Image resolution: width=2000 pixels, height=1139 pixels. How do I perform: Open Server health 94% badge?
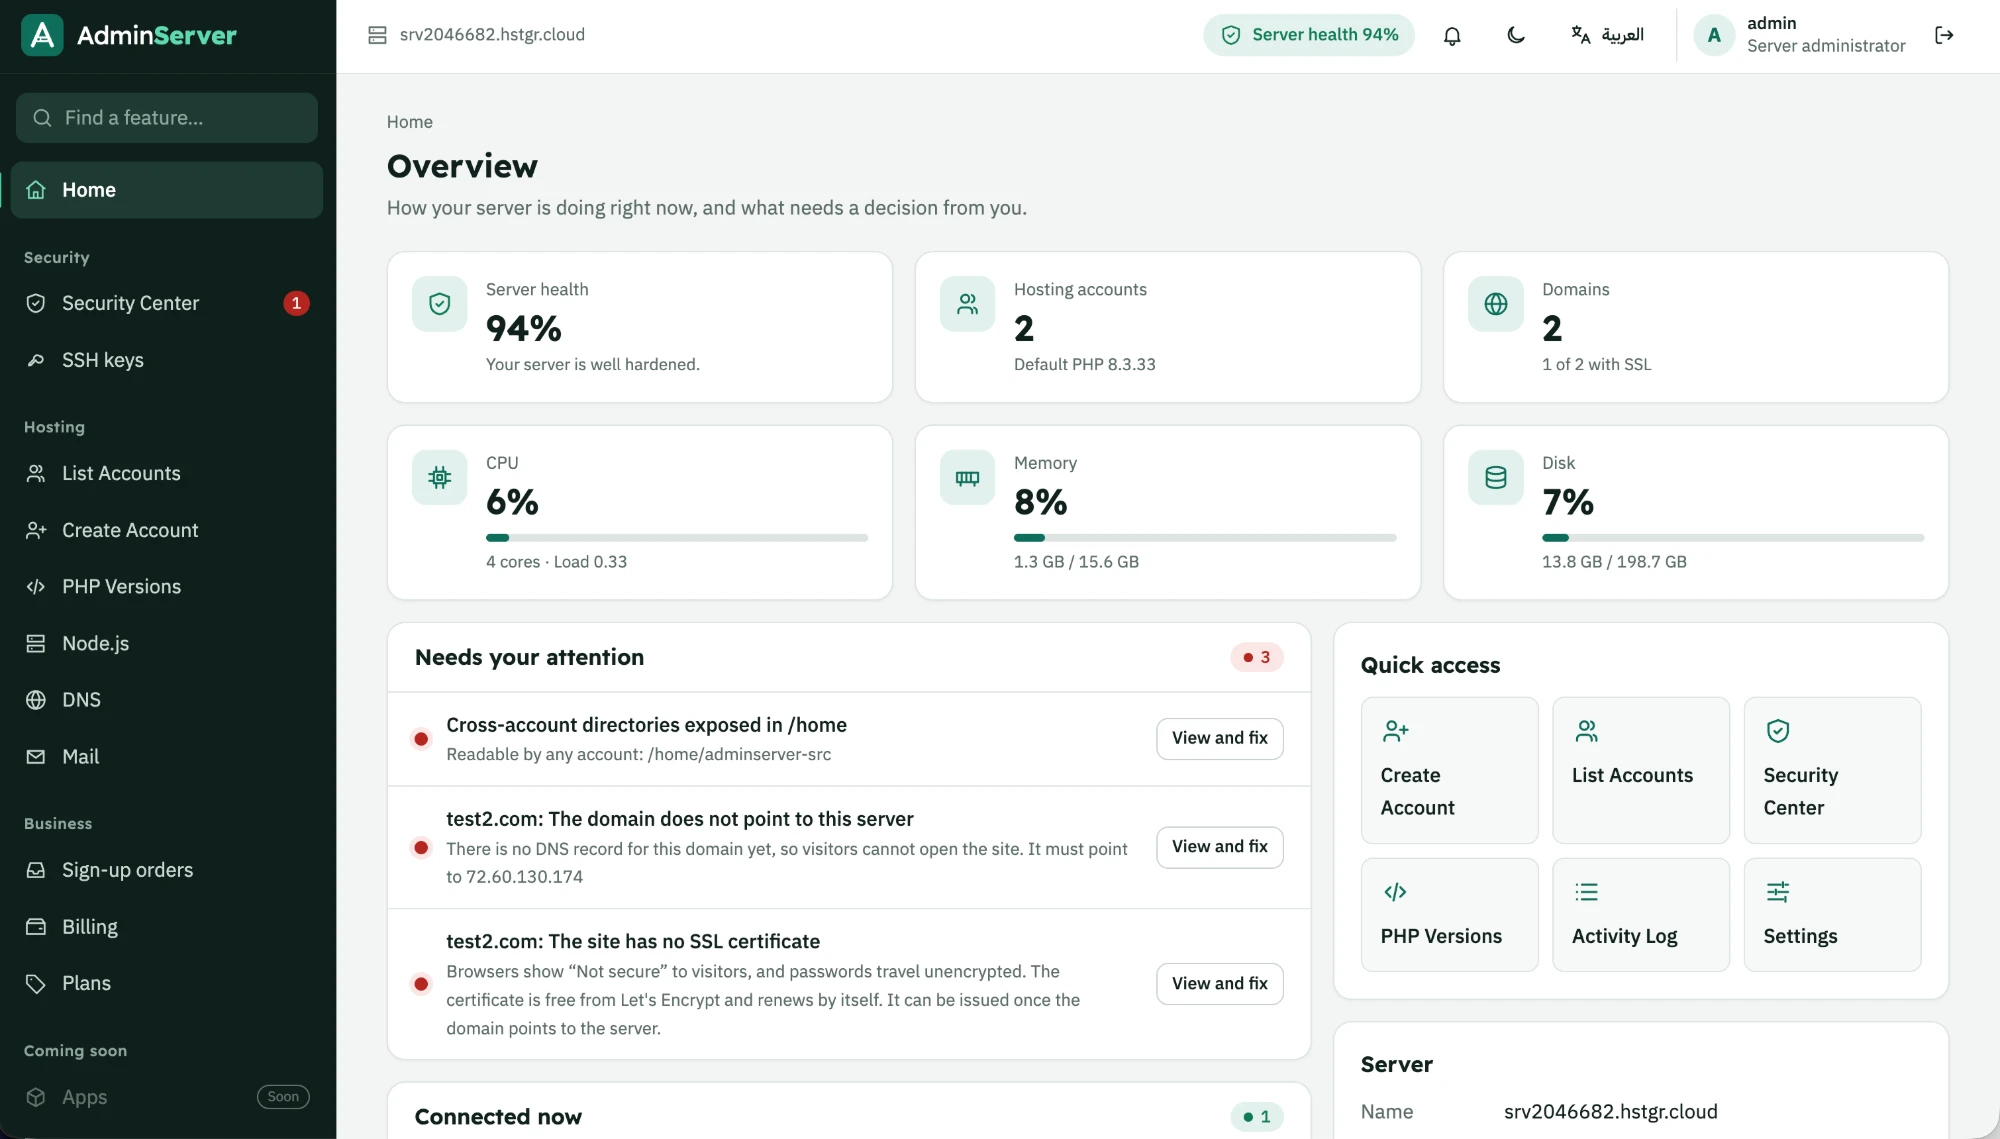(x=1308, y=35)
